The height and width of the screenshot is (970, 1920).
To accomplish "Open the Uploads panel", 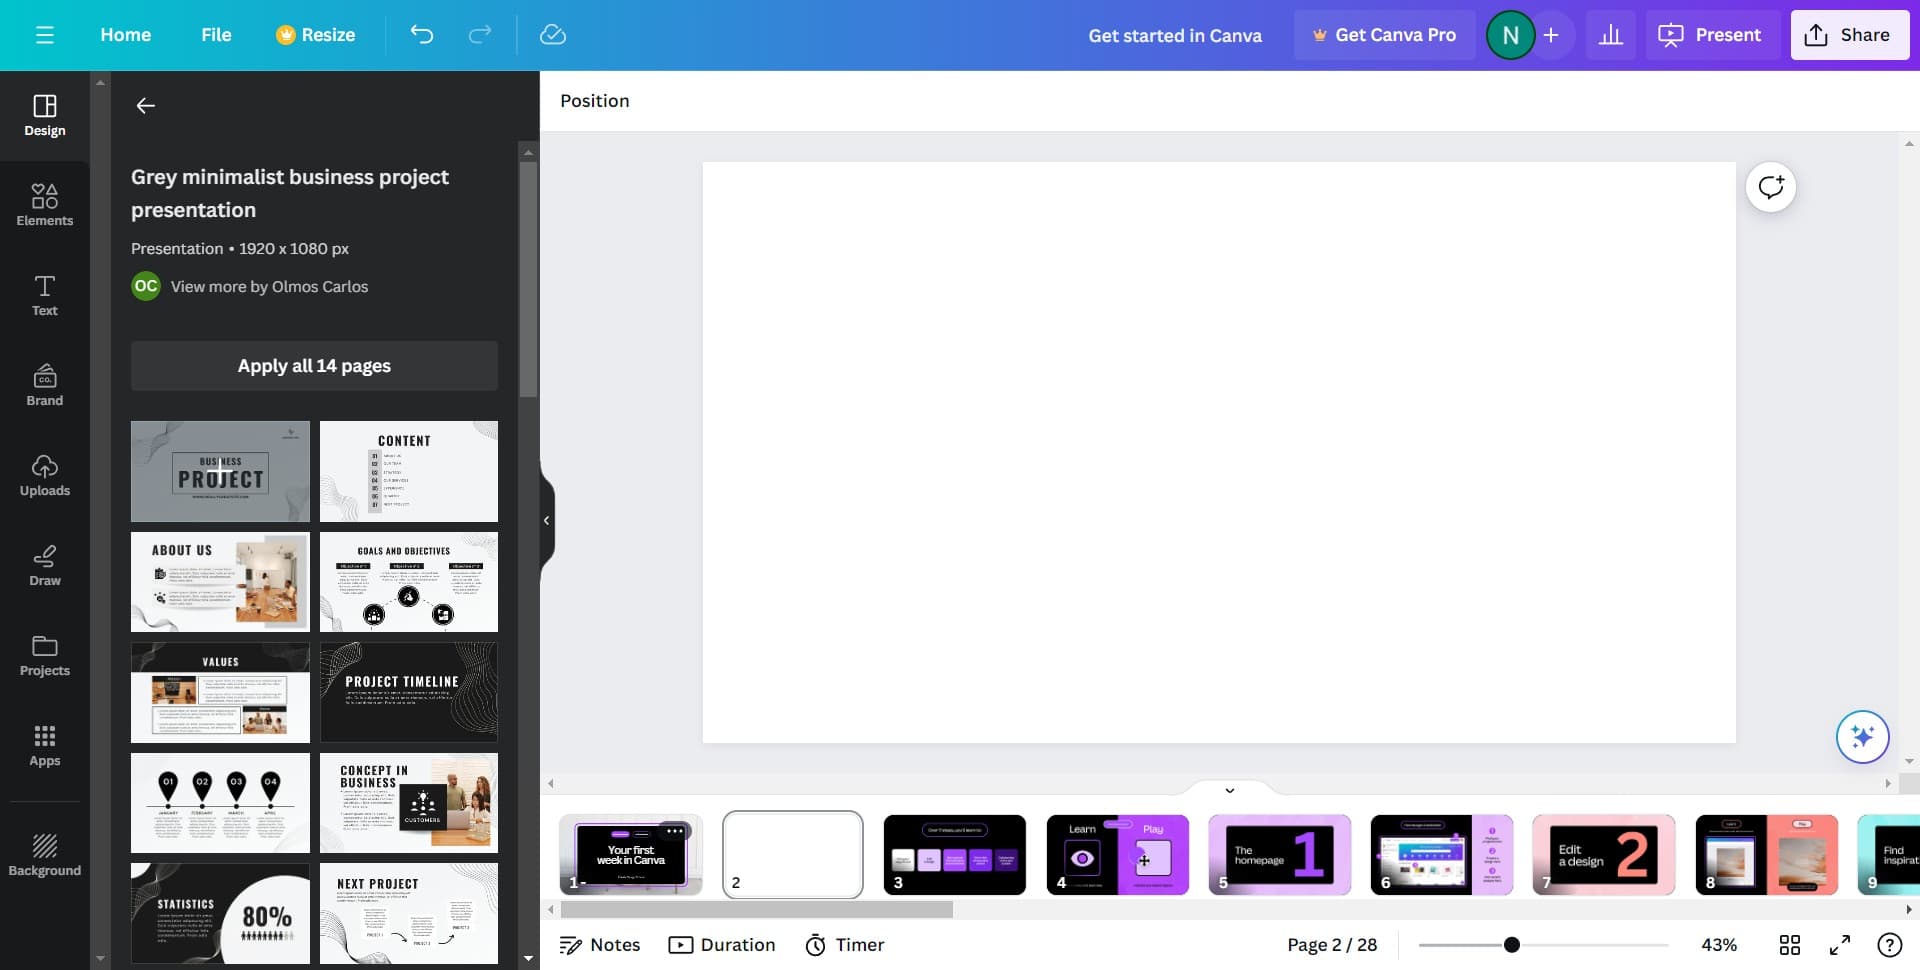I will (x=44, y=475).
